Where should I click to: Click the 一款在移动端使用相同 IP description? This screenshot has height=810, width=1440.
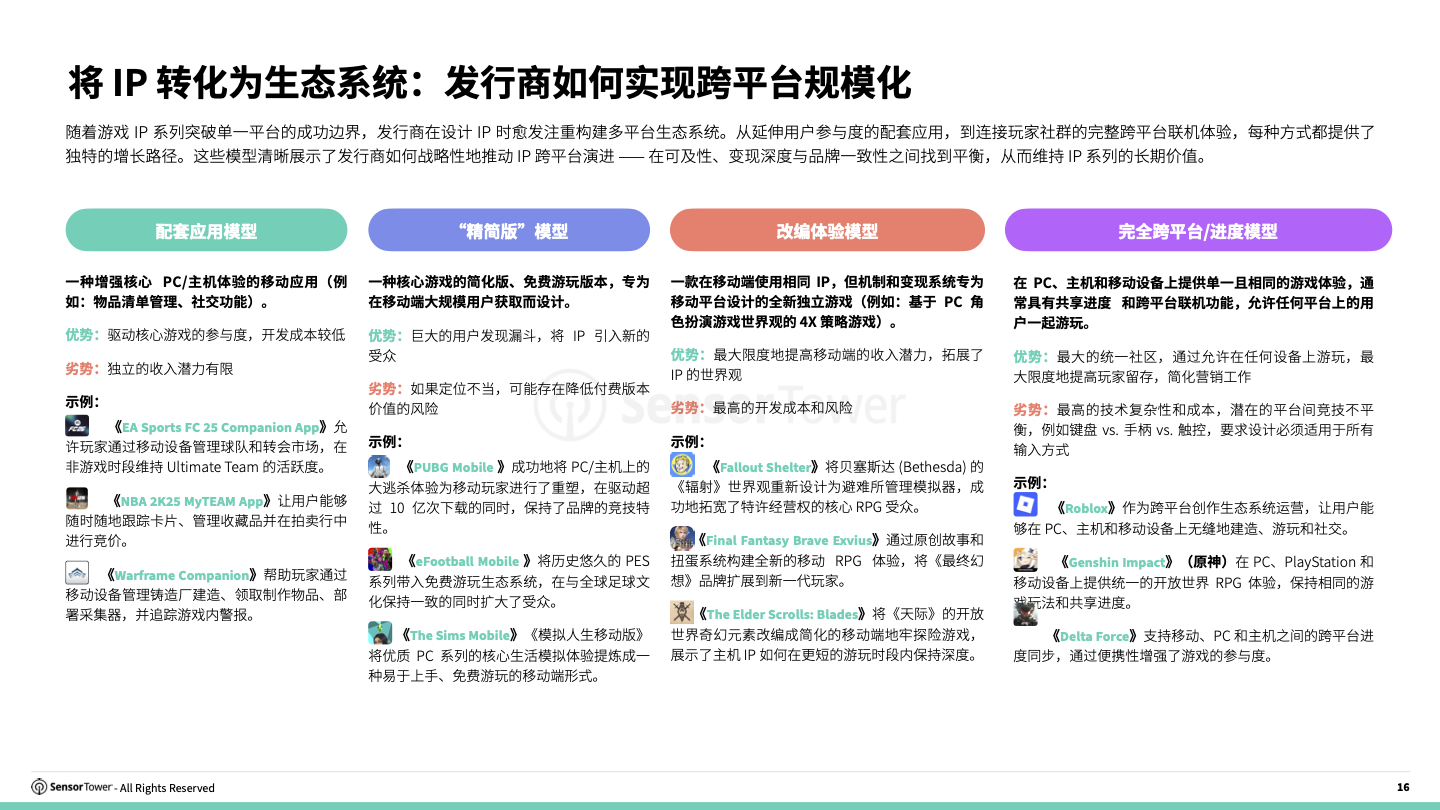click(827, 302)
